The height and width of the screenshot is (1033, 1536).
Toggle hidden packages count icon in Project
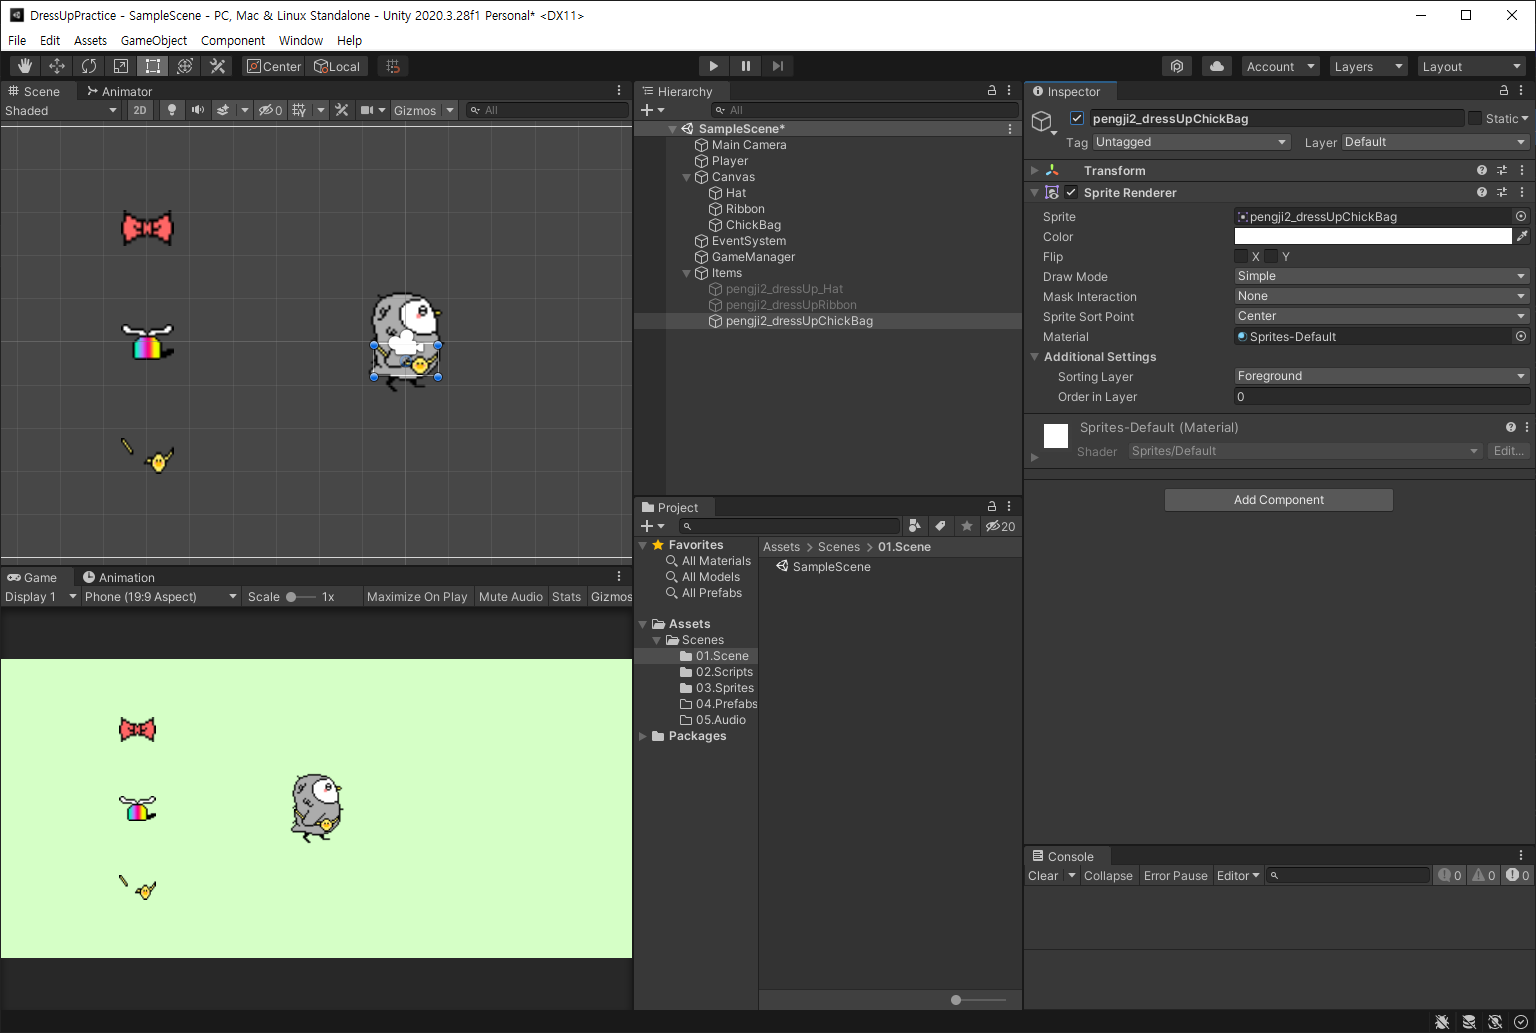coord(1000,526)
